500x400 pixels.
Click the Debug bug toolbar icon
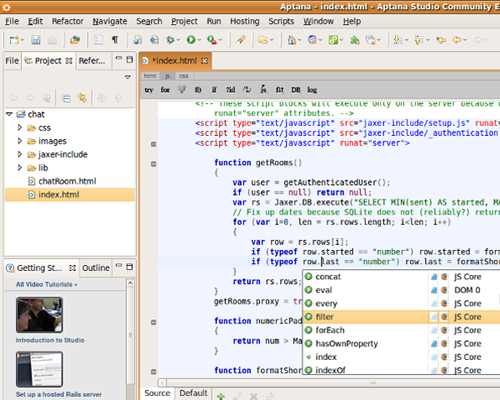point(170,40)
